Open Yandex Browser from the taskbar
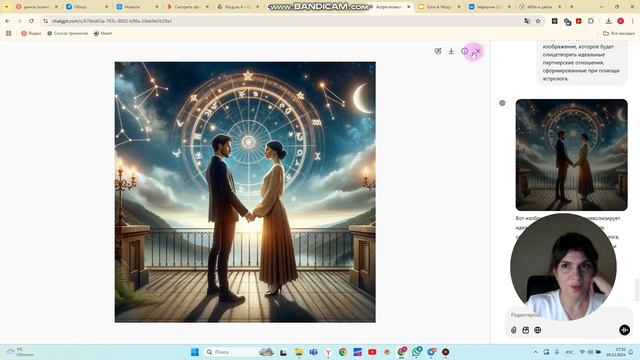This screenshot has width=640, height=360. (328, 352)
